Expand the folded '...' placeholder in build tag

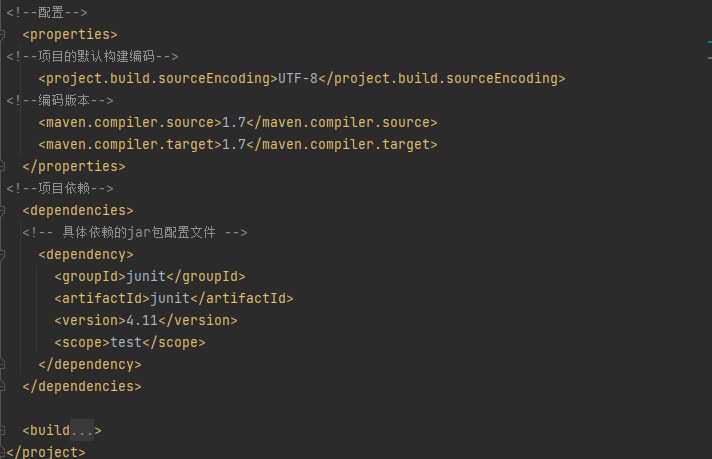(82, 431)
